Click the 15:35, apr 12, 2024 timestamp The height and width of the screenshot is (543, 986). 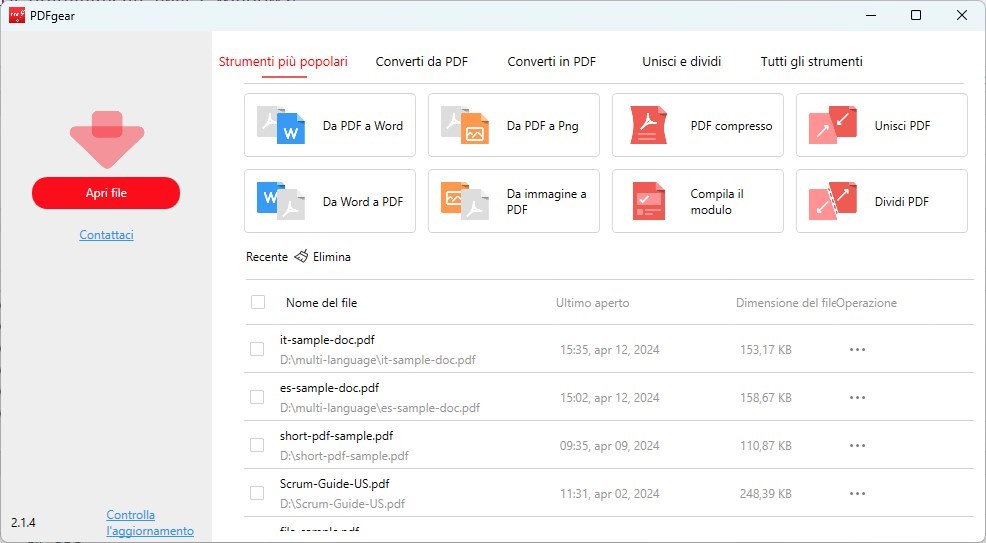[609, 349]
